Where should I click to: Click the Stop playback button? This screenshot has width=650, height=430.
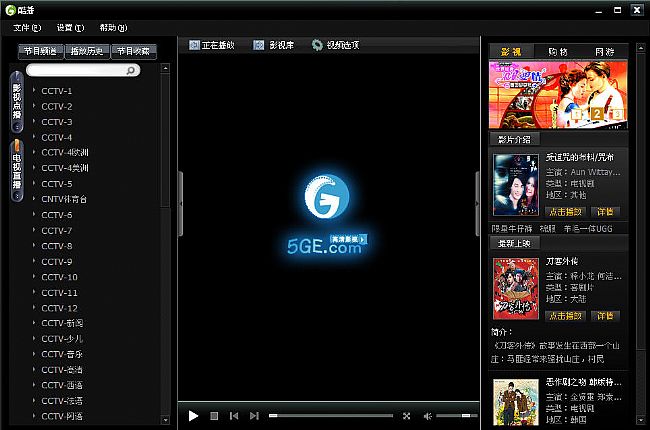pos(214,415)
